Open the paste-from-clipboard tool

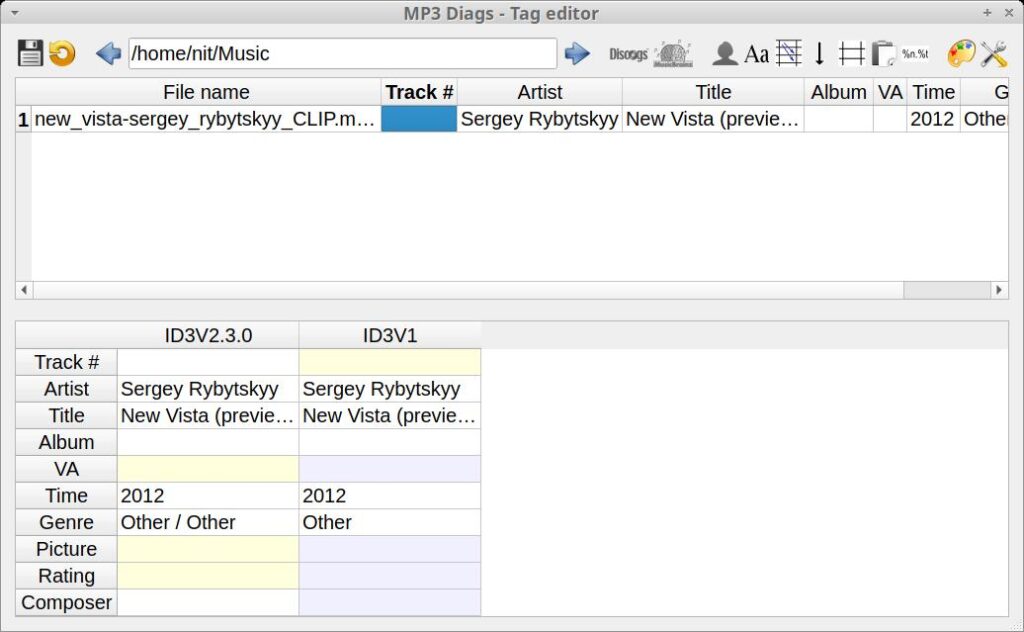click(882, 54)
